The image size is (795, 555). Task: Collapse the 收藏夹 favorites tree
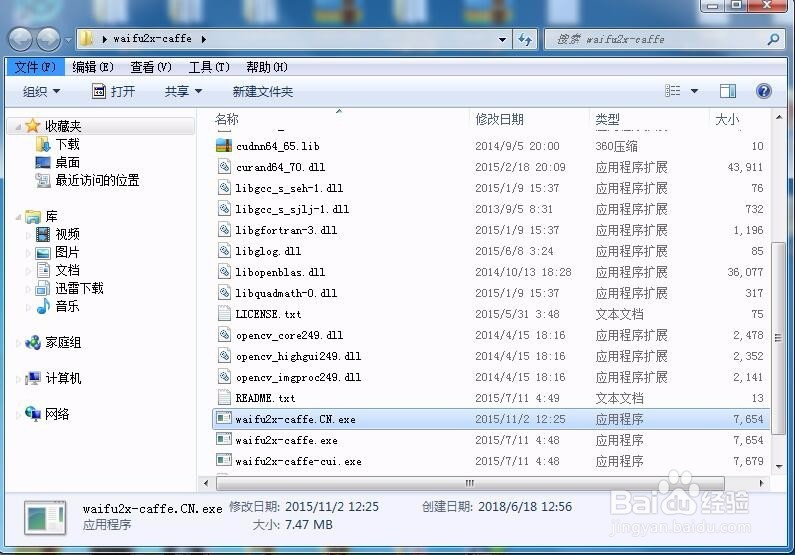click(x=18, y=127)
